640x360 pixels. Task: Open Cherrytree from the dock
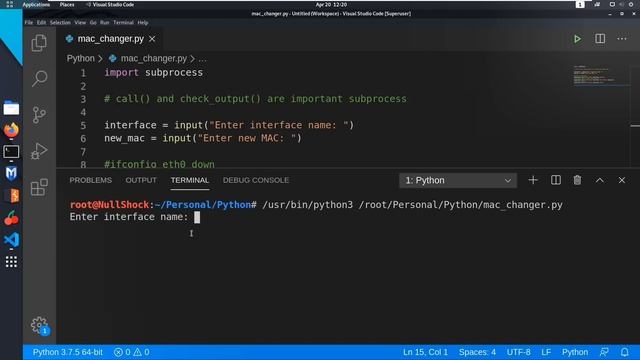(x=11, y=218)
